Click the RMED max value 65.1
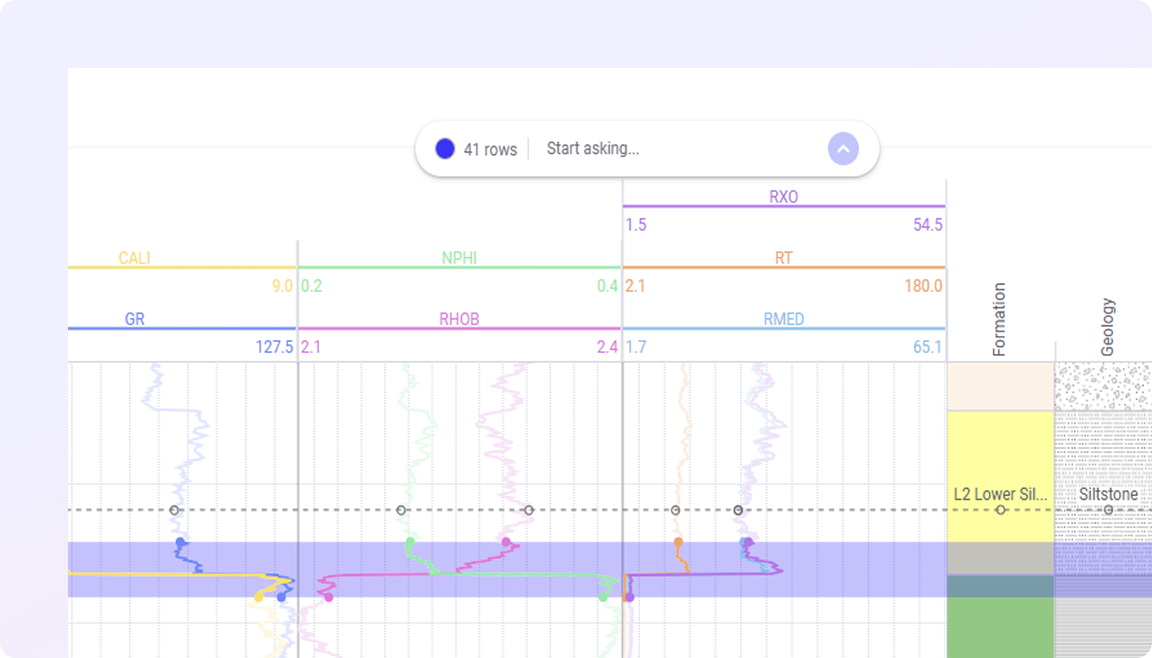 927,347
